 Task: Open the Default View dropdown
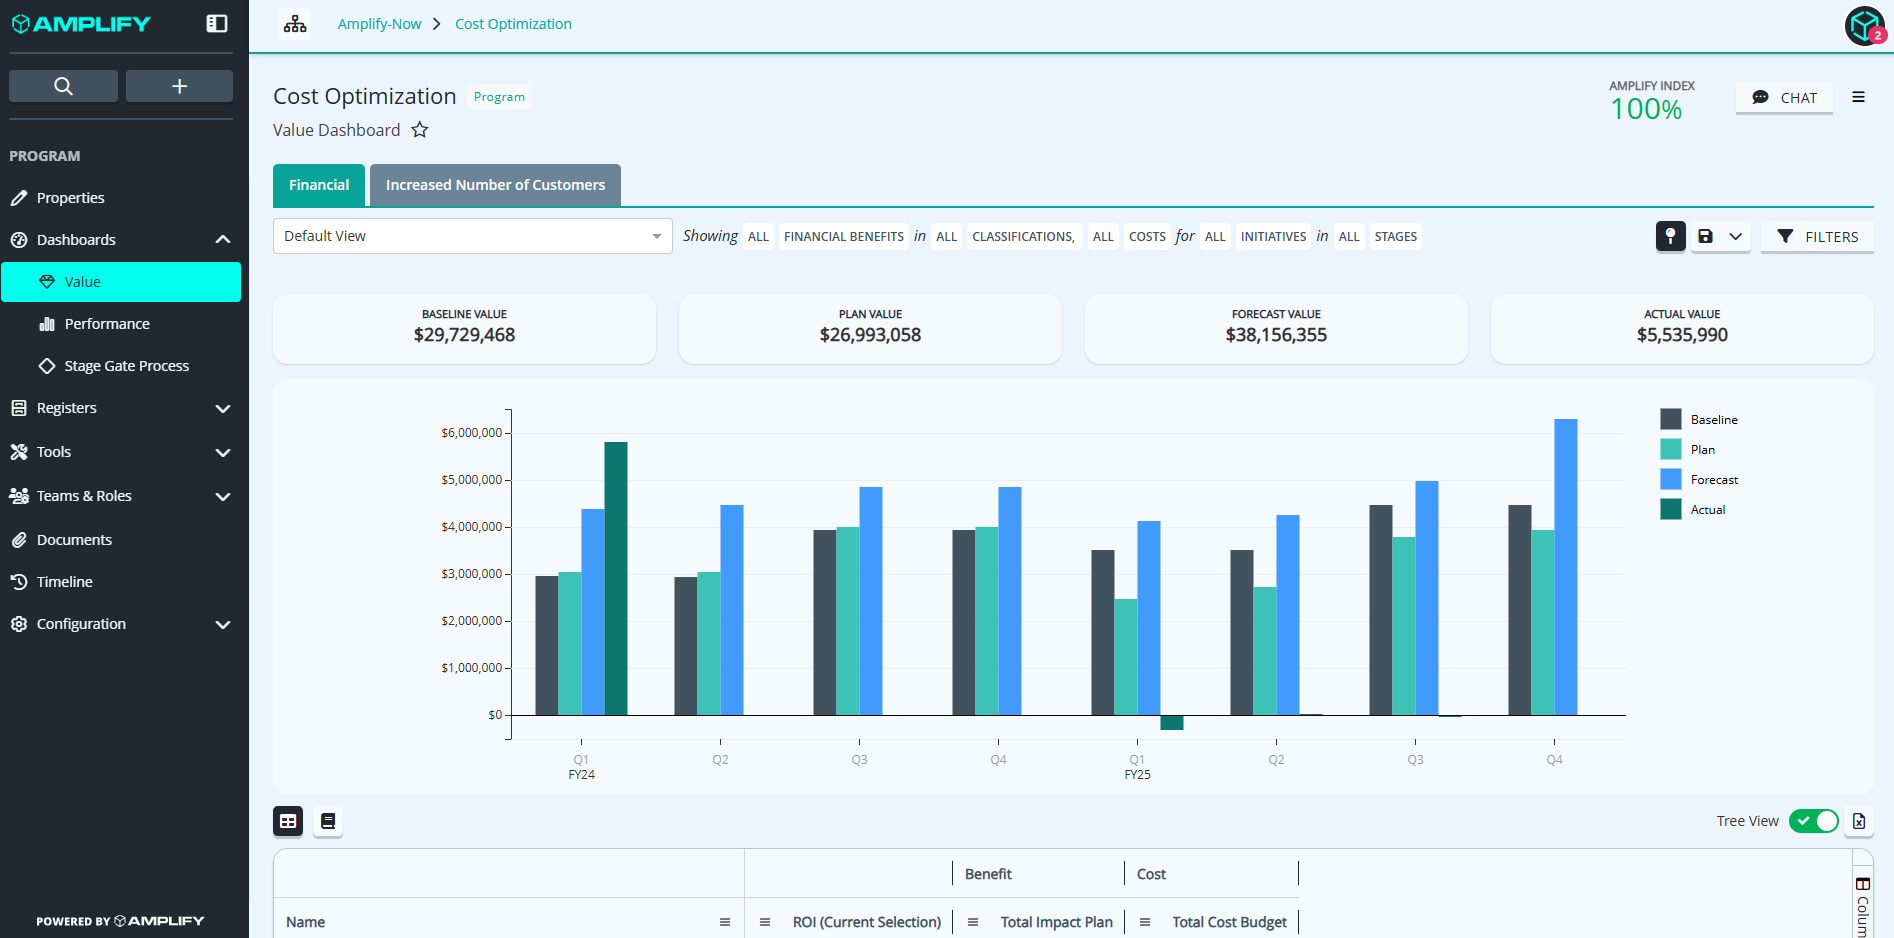click(x=472, y=236)
